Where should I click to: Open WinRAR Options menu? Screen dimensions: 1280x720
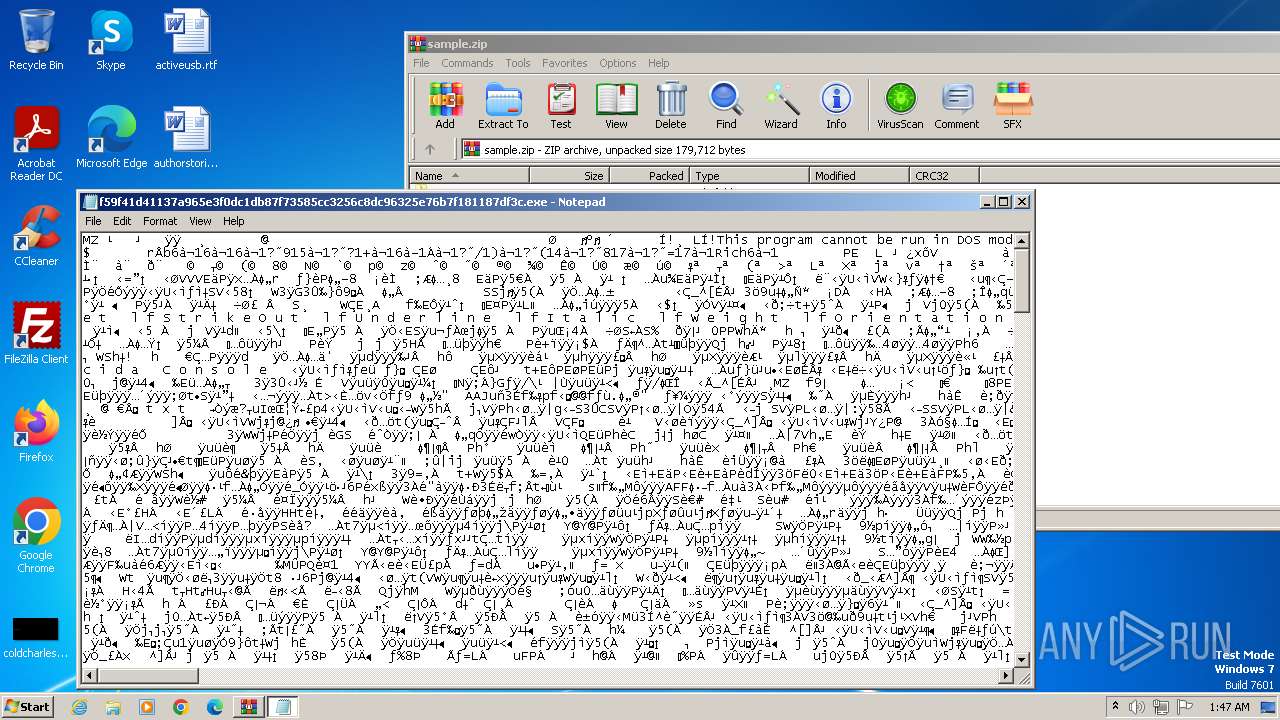618,63
